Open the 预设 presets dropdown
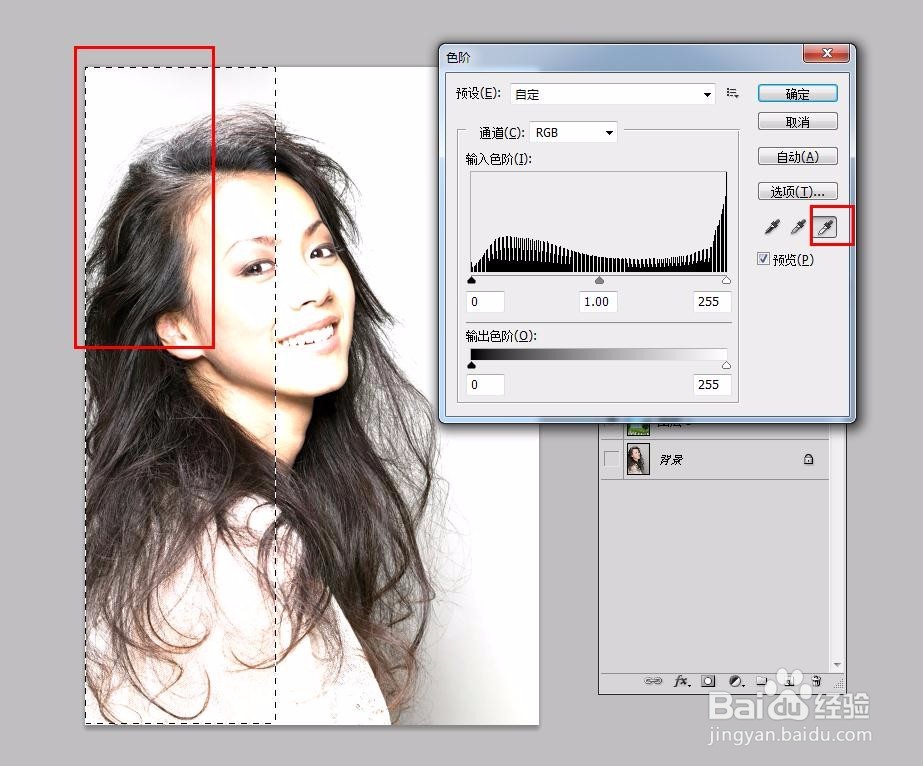The height and width of the screenshot is (766, 923). pos(707,93)
